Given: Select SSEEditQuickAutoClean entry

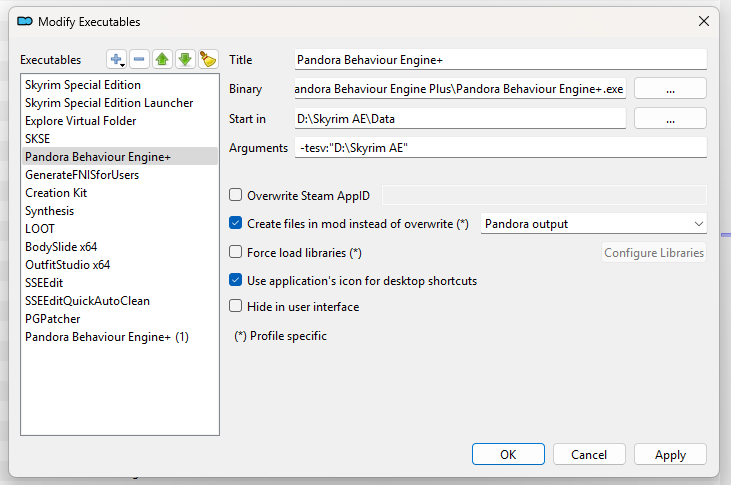Looking at the screenshot, I should pyautogui.click(x=120, y=301).
